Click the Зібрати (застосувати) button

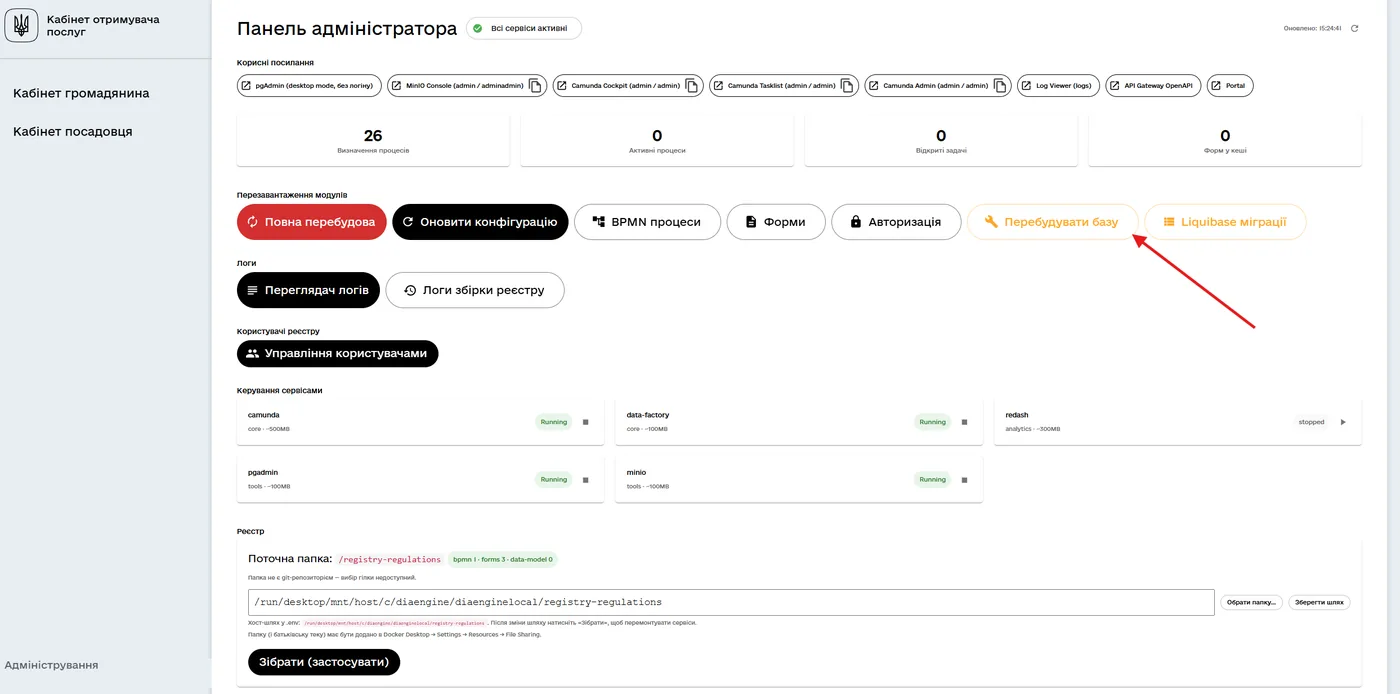tap(324, 662)
